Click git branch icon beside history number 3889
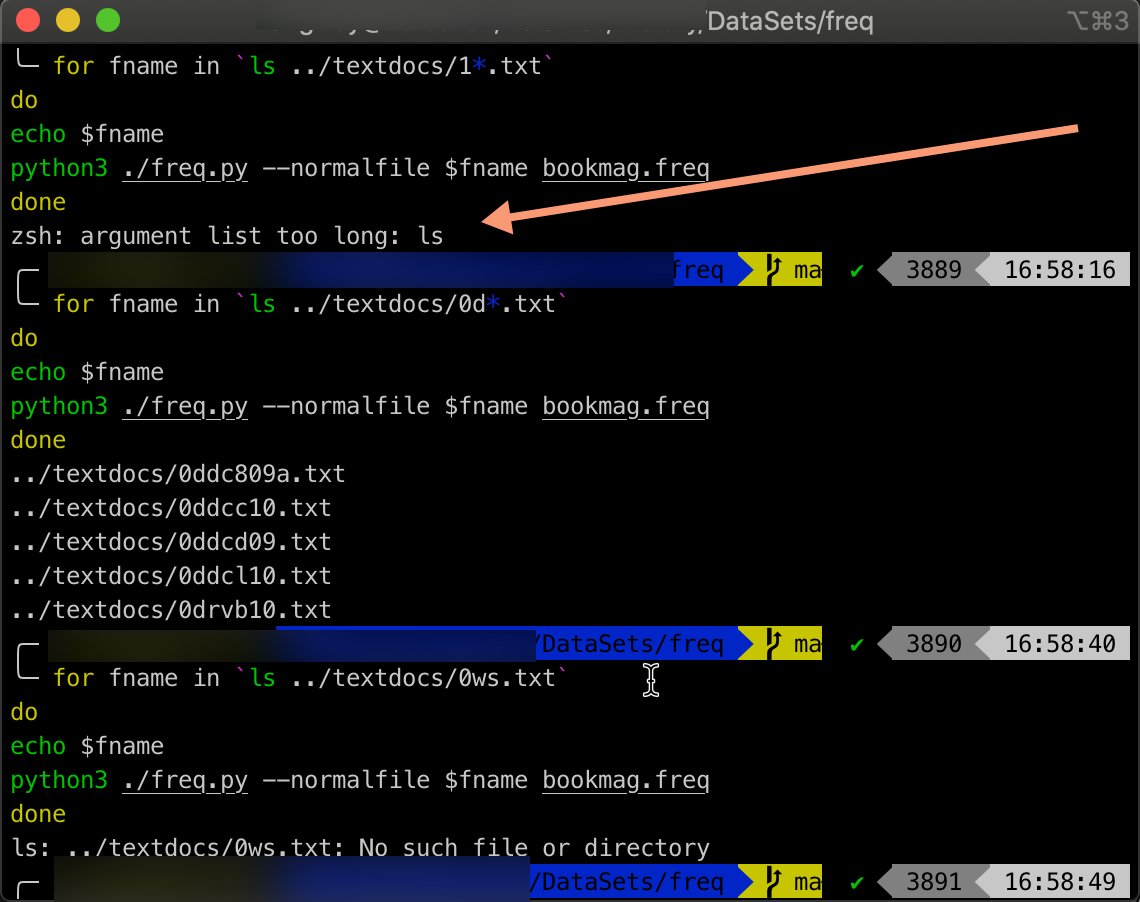The width and height of the screenshot is (1140, 902). 773,270
